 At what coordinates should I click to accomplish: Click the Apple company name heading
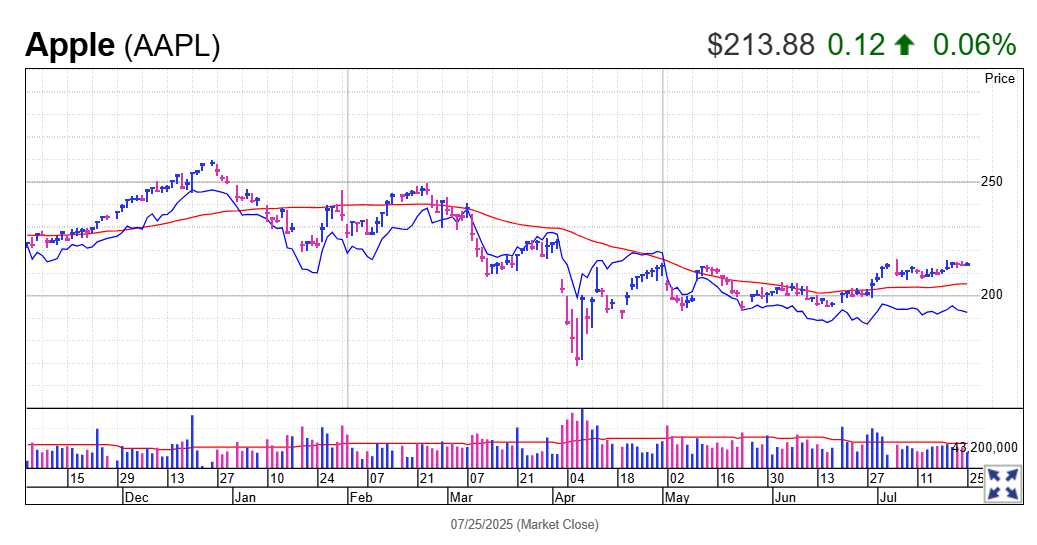(x=69, y=45)
